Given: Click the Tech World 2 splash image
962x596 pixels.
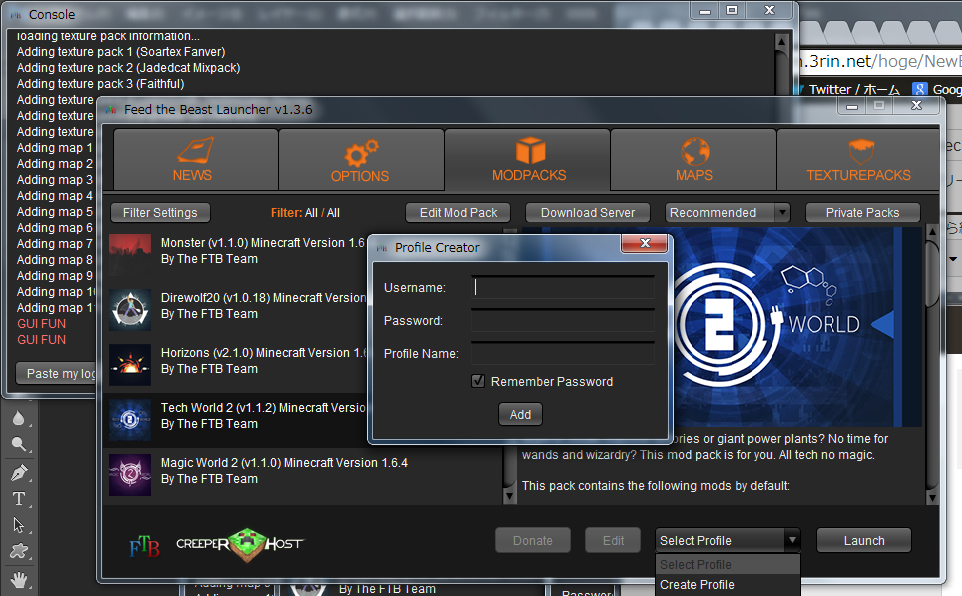Looking at the screenshot, I should [x=724, y=327].
